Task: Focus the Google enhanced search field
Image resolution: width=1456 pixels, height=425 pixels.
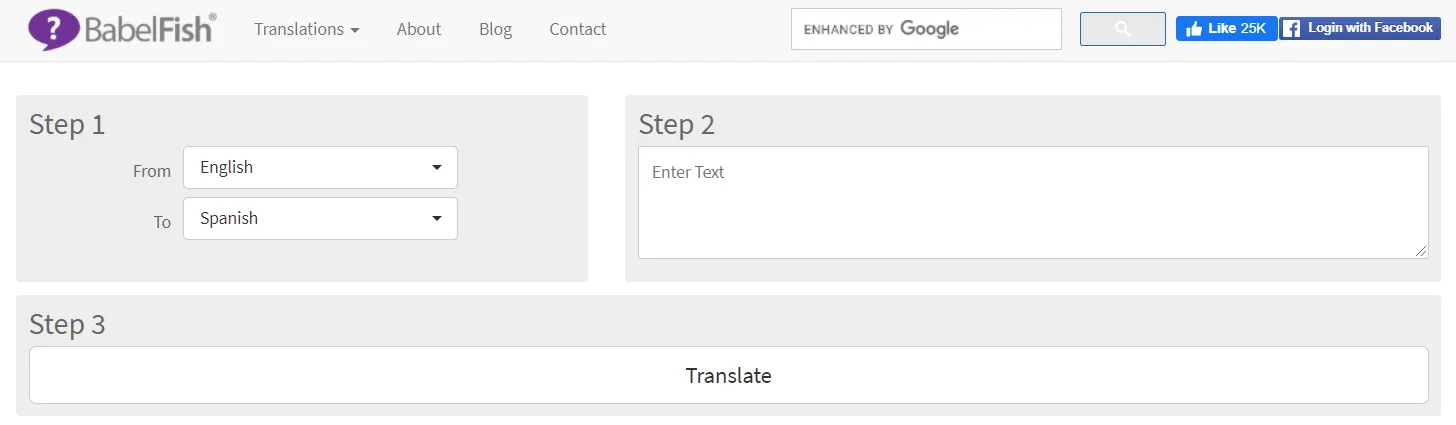Action: click(x=926, y=29)
